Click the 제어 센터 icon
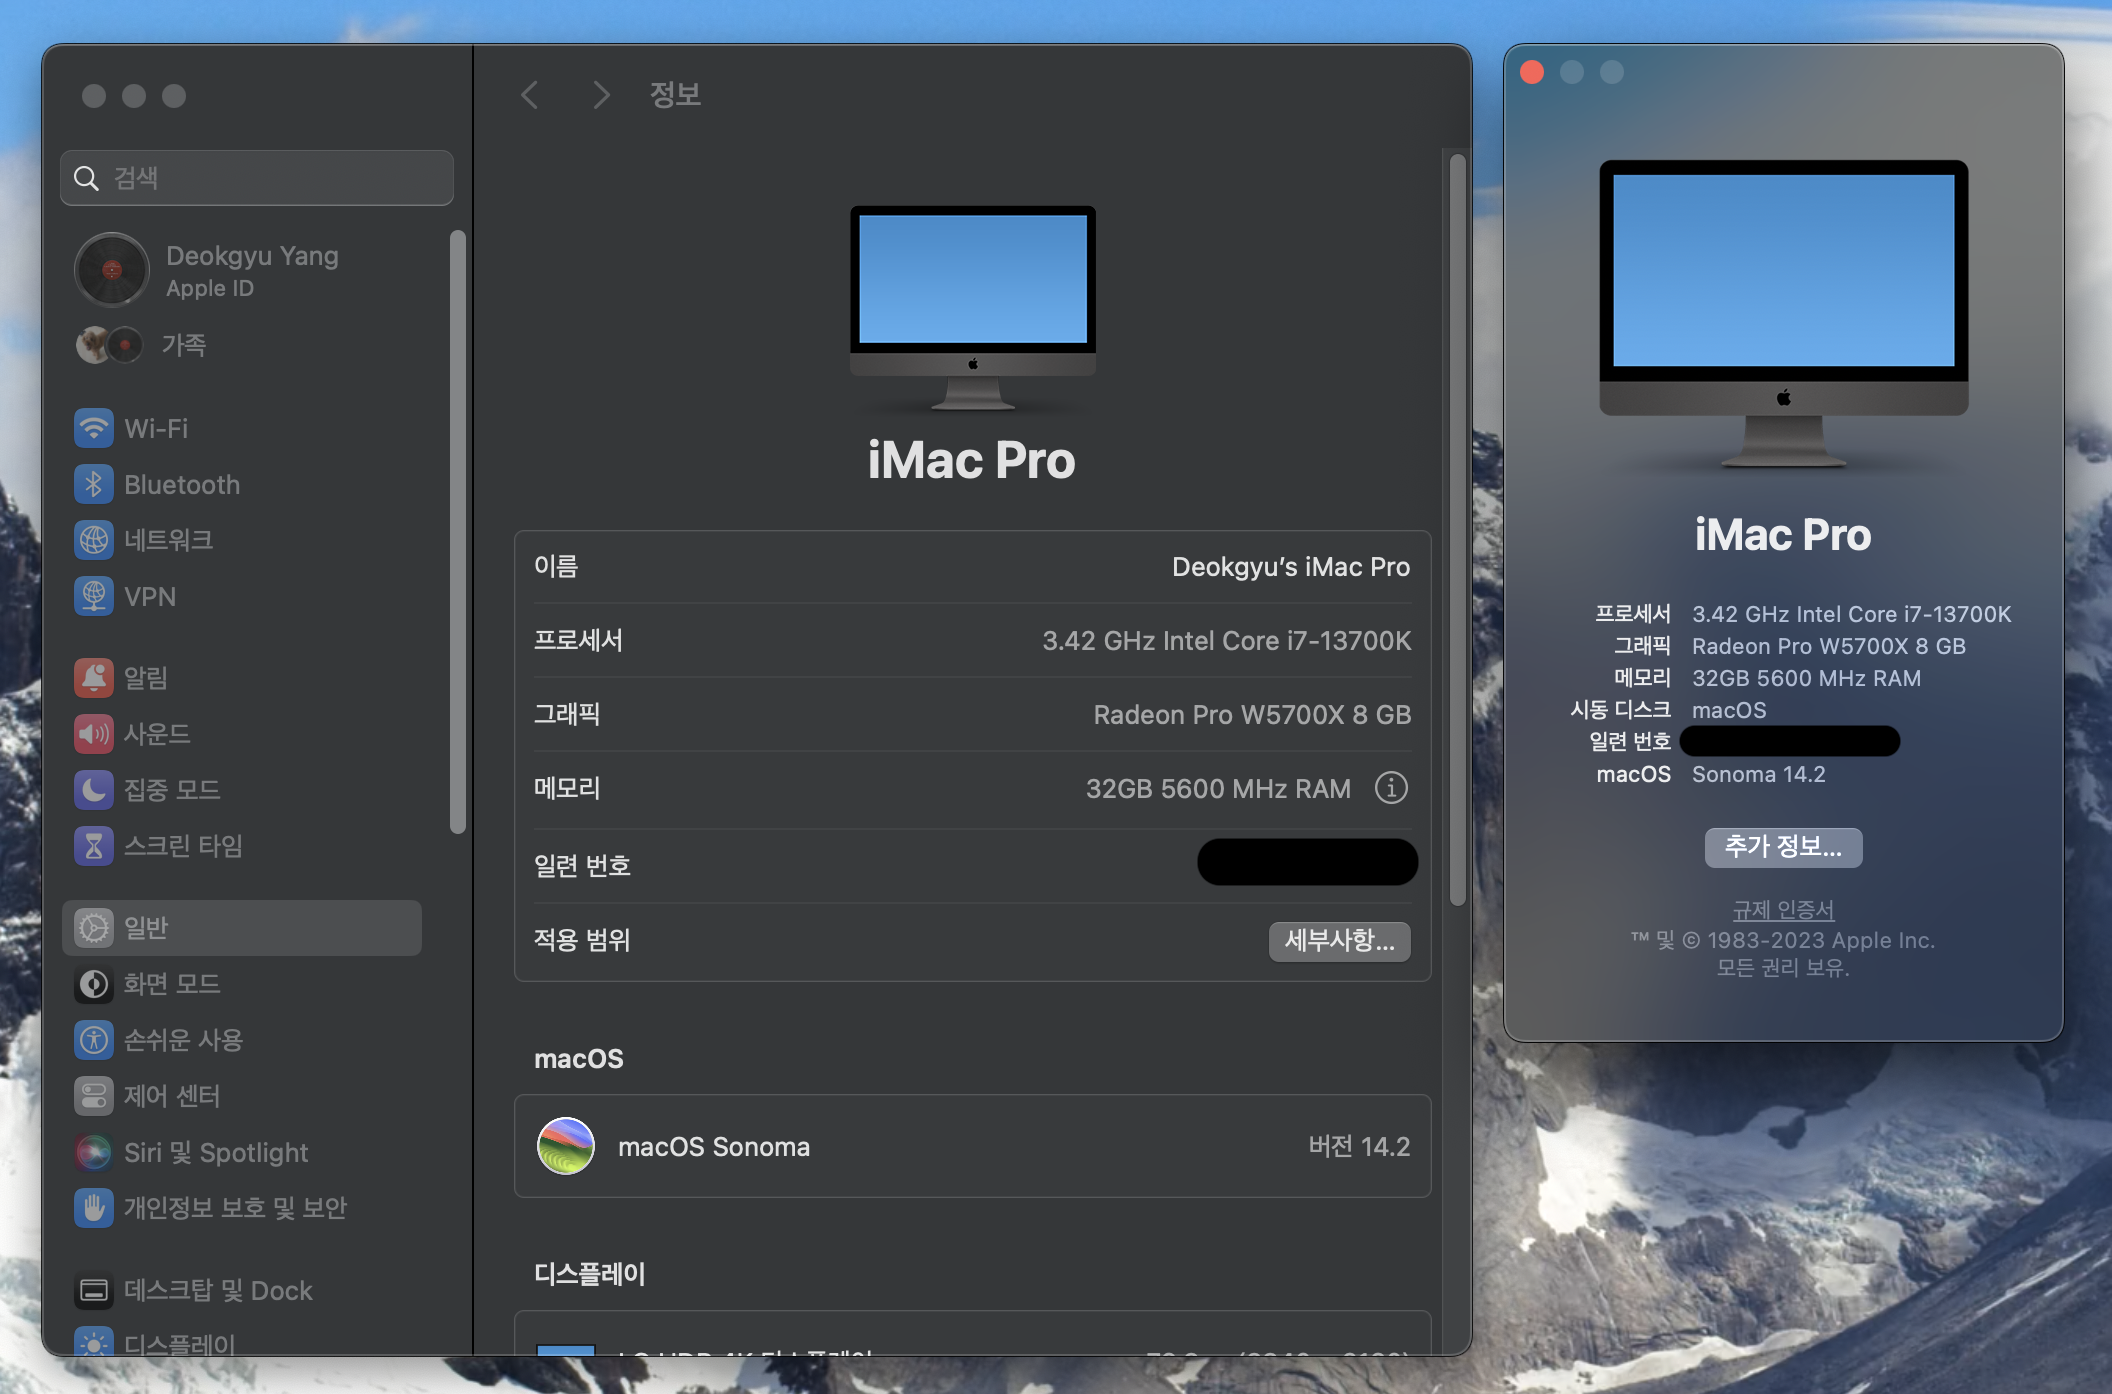Image resolution: width=2112 pixels, height=1394 pixels. tap(94, 1096)
